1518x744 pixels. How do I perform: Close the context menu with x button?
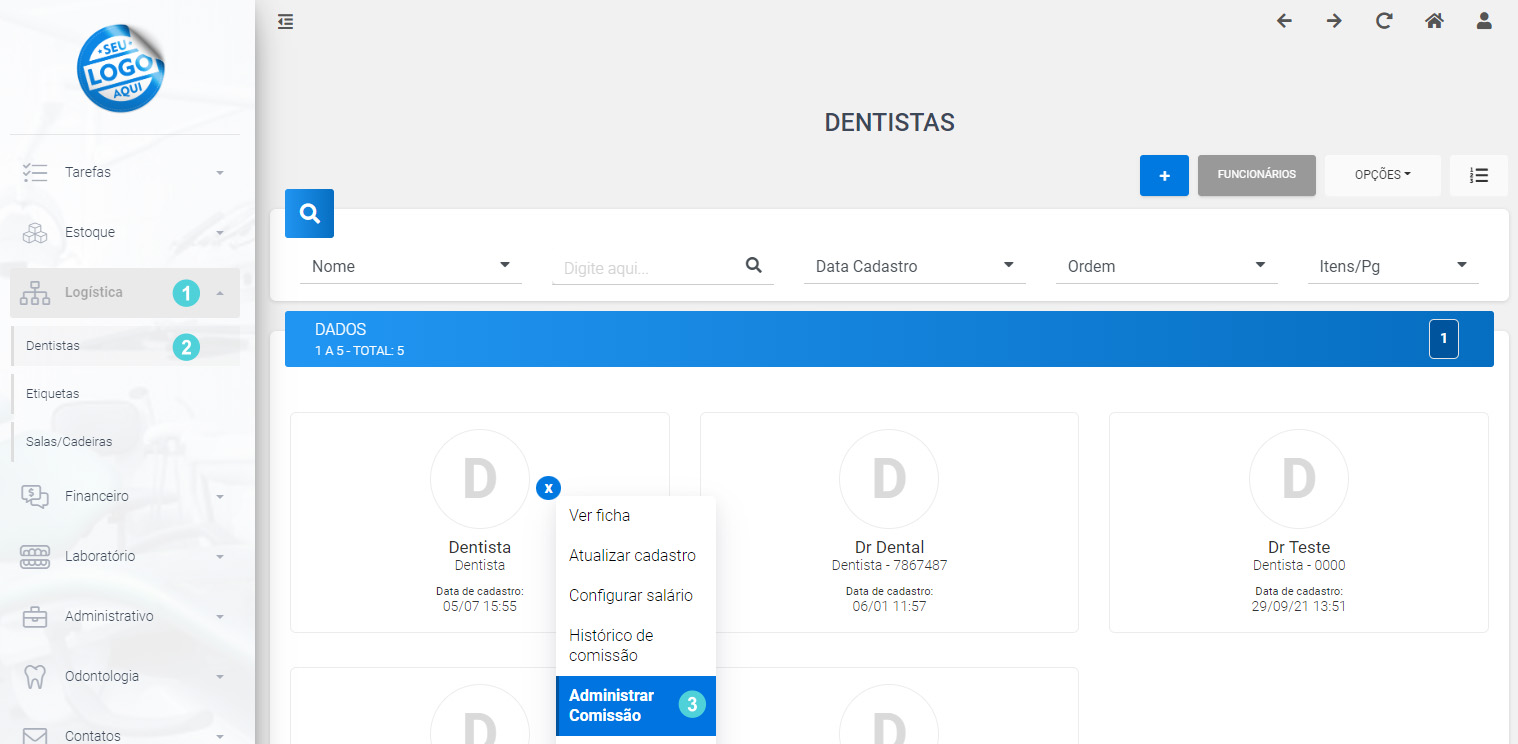548,487
